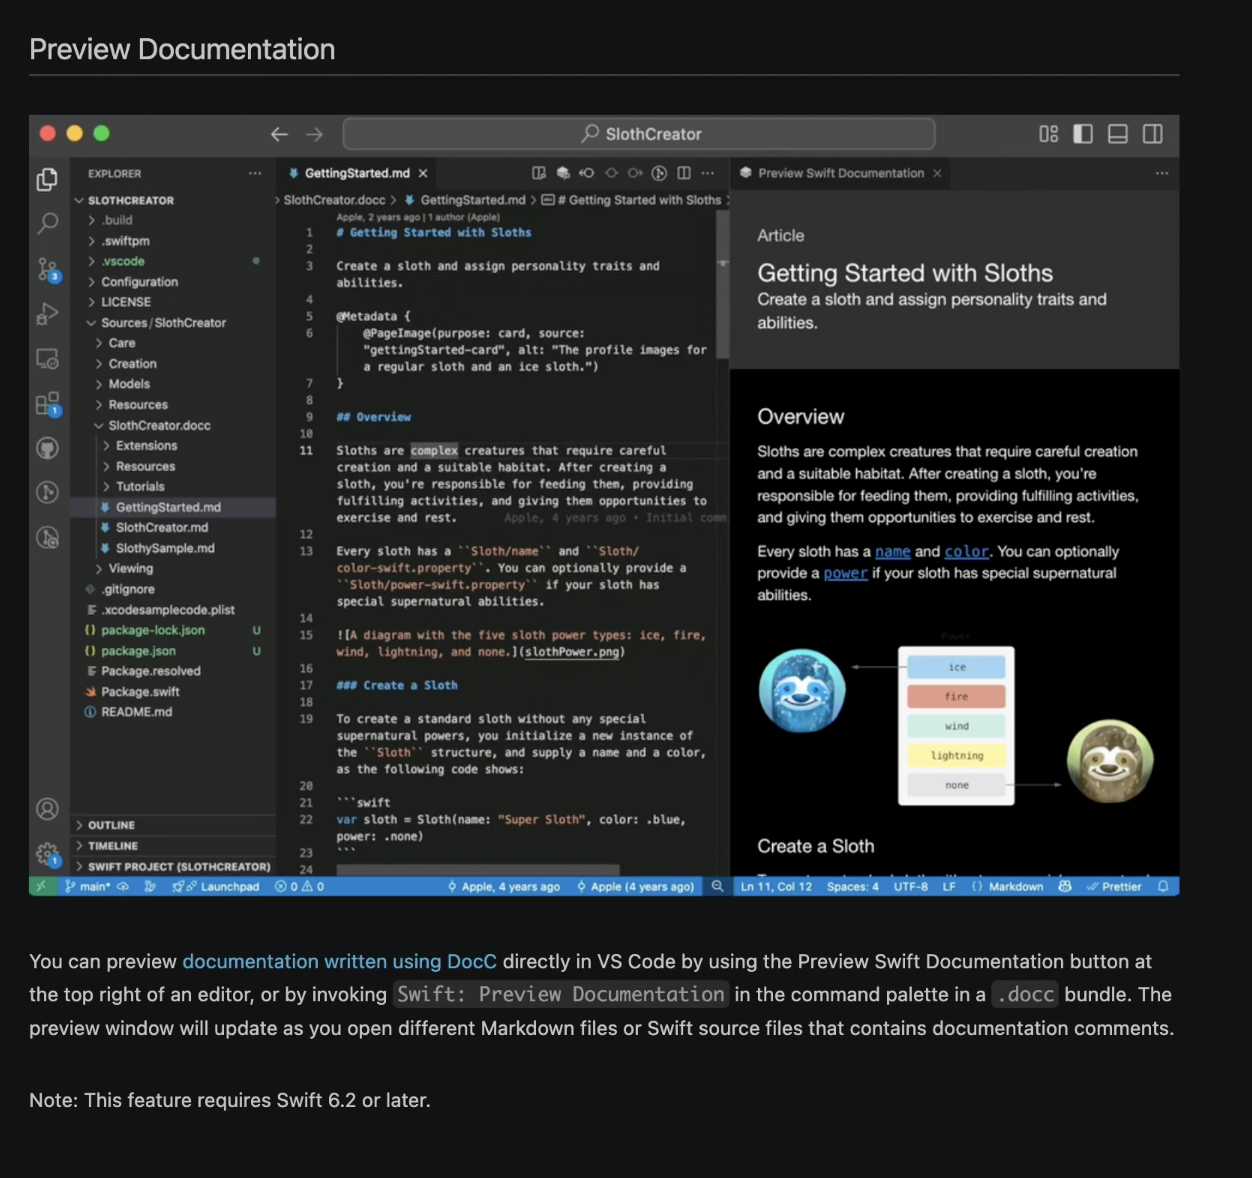Expand the .build folder
The width and height of the screenshot is (1252, 1178).
(x=172, y=220)
